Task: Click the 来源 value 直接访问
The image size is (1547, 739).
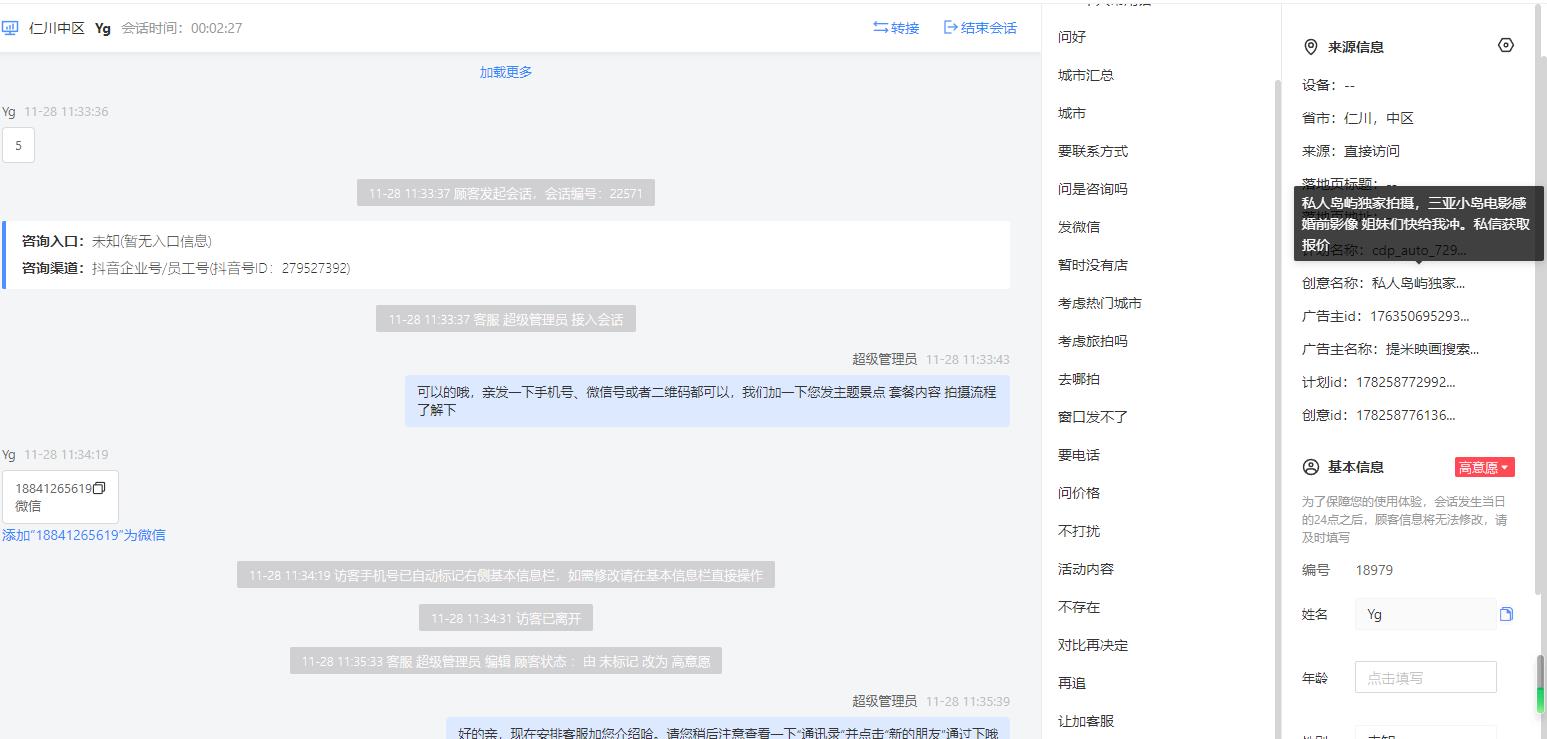Action: [1372, 151]
